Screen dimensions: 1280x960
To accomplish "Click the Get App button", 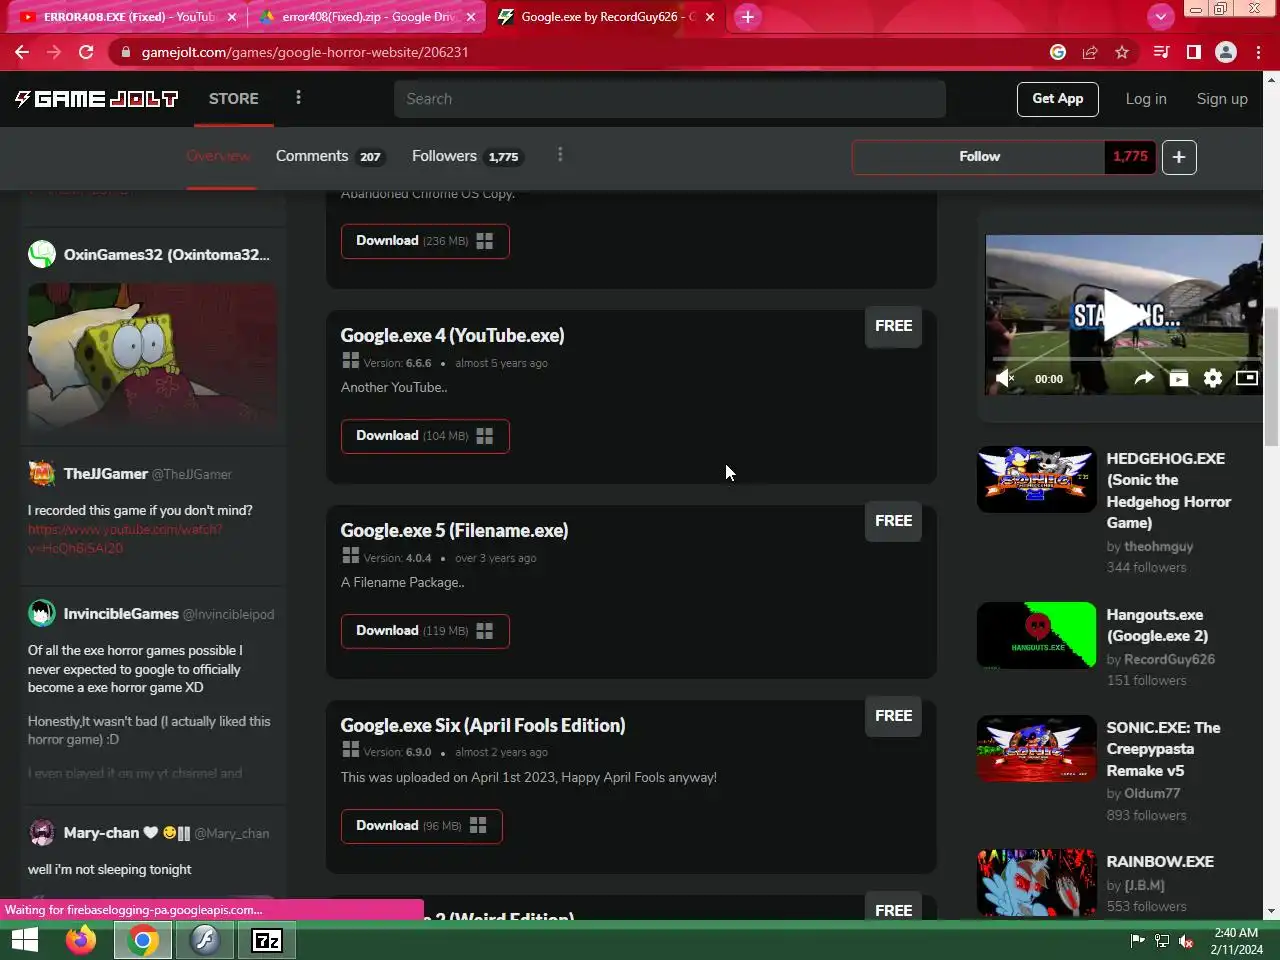I will pos(1057,98).
